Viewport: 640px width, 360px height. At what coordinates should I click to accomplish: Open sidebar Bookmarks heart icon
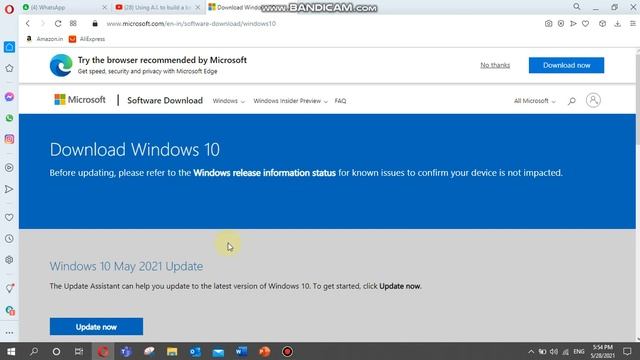tap(9, 218)
